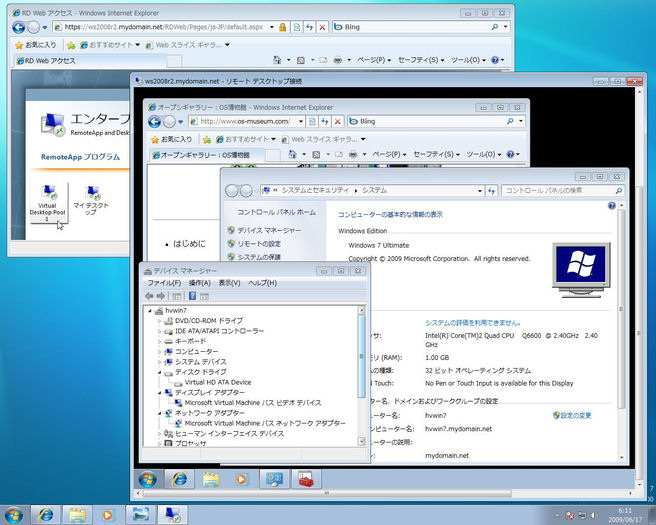Click the toolbox icon in remote taskbar
Viewport: 656px width, 525px height.
tap(306, 479)
